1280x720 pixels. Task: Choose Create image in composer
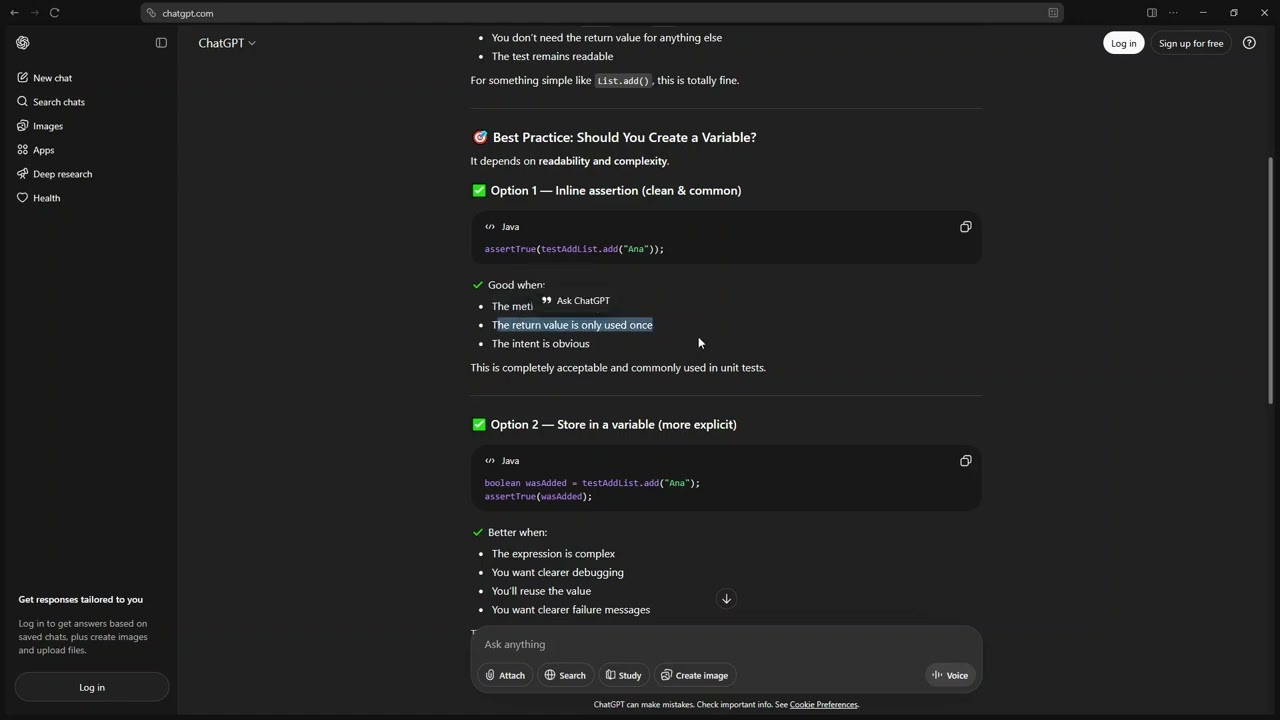point(694,675)
